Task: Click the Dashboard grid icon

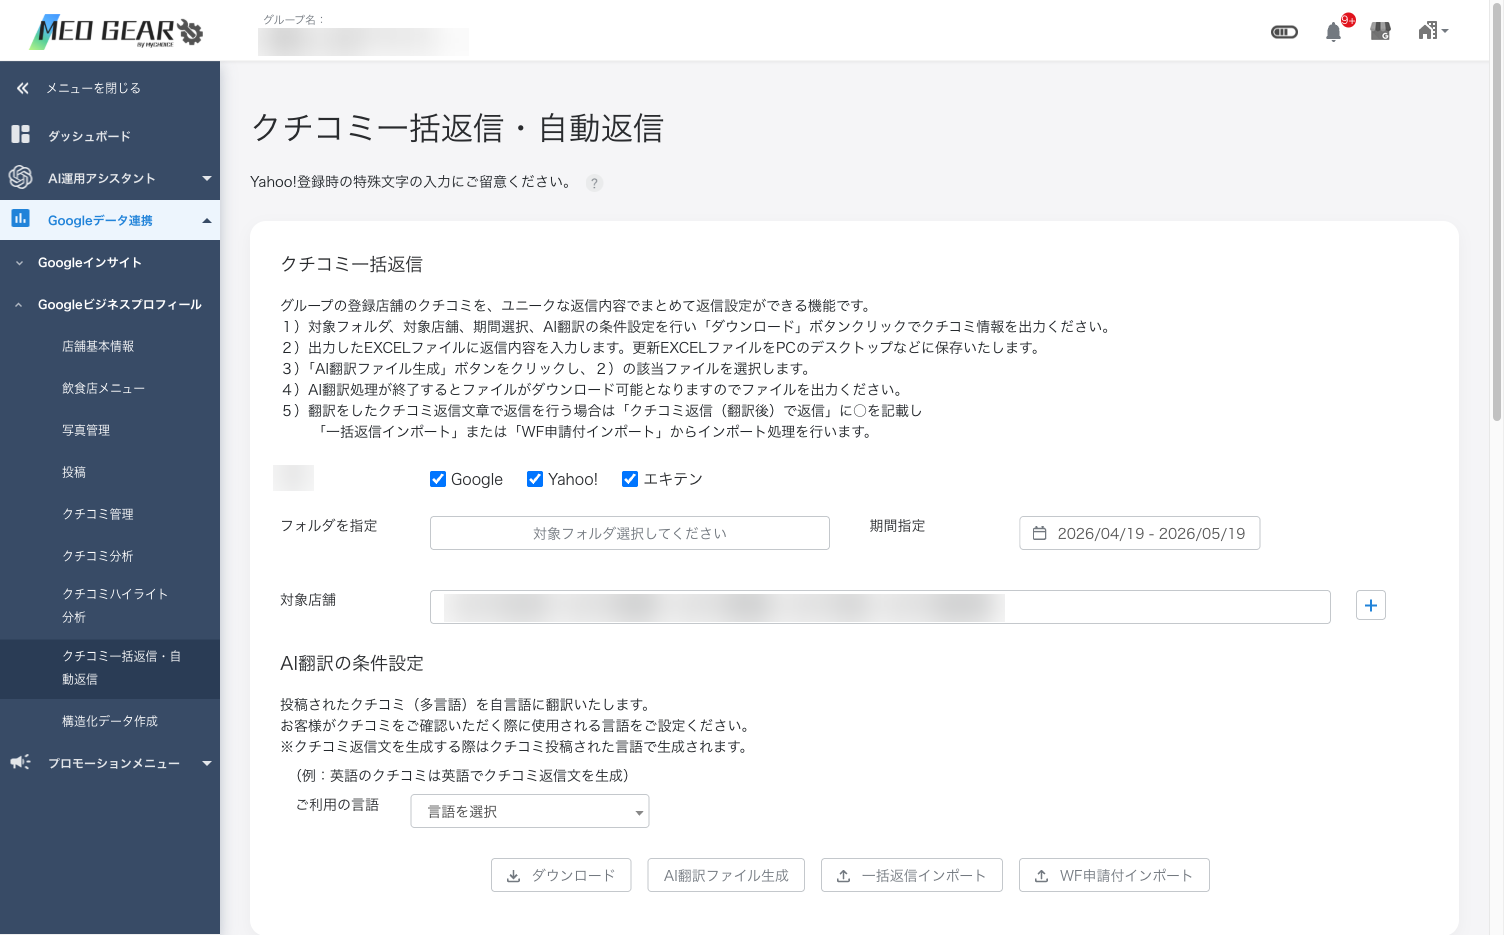Action: point(20,134)
